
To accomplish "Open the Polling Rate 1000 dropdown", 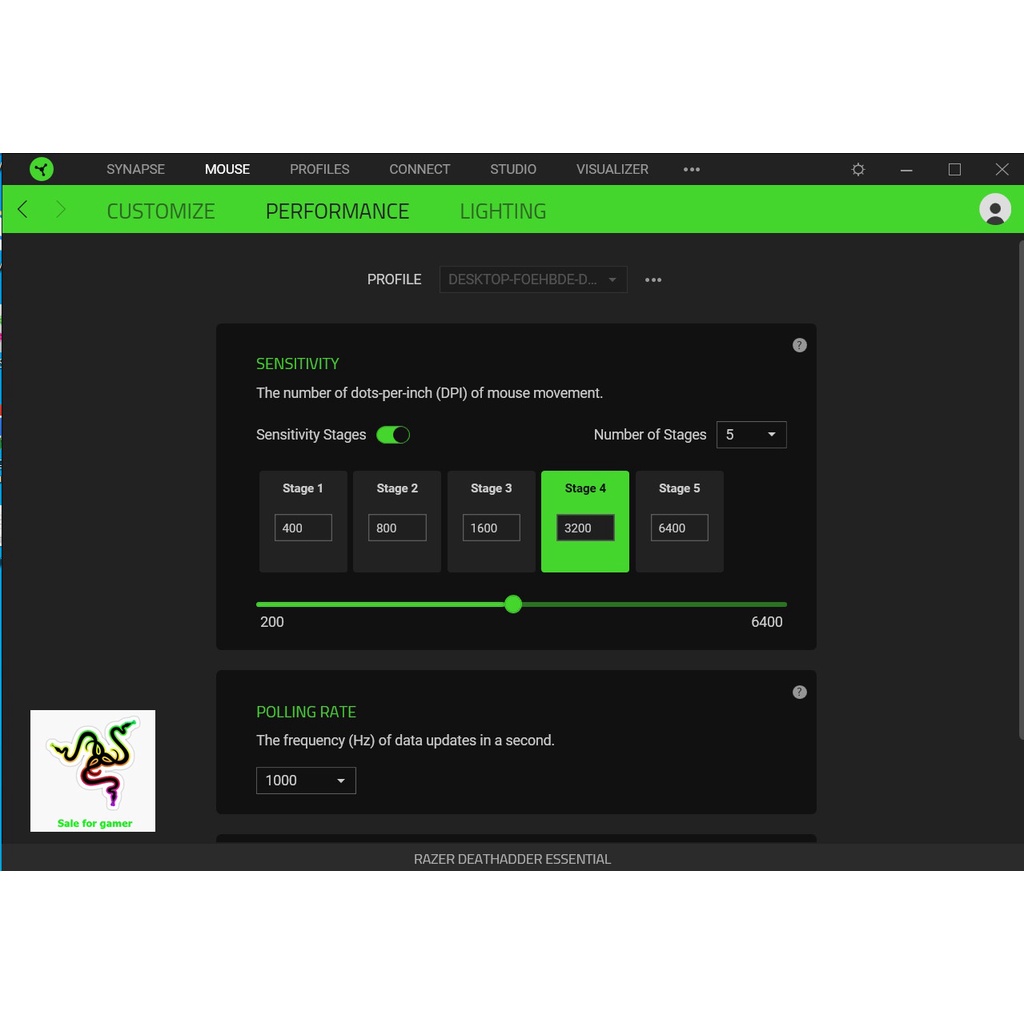I will [x=306, y=780].
